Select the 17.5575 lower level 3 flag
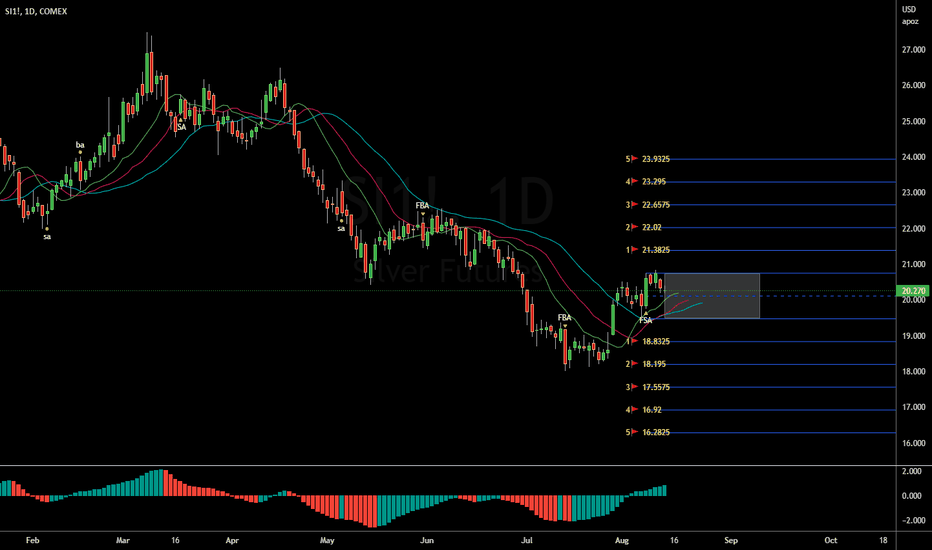This screenshot has height=550, width=932. 634,387
